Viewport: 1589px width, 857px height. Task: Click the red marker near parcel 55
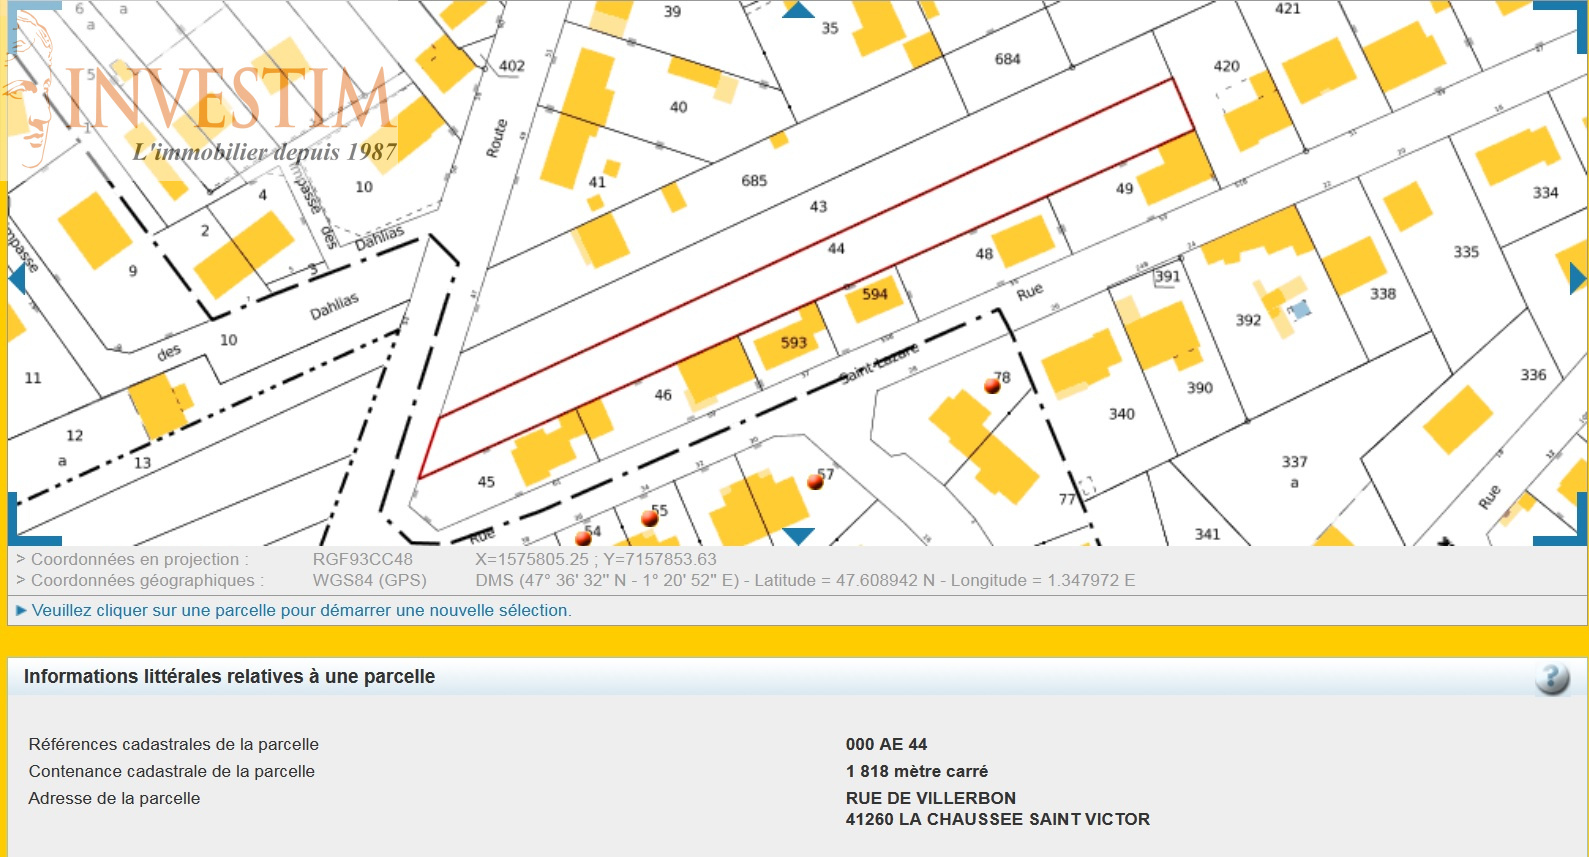pos(650,518)
